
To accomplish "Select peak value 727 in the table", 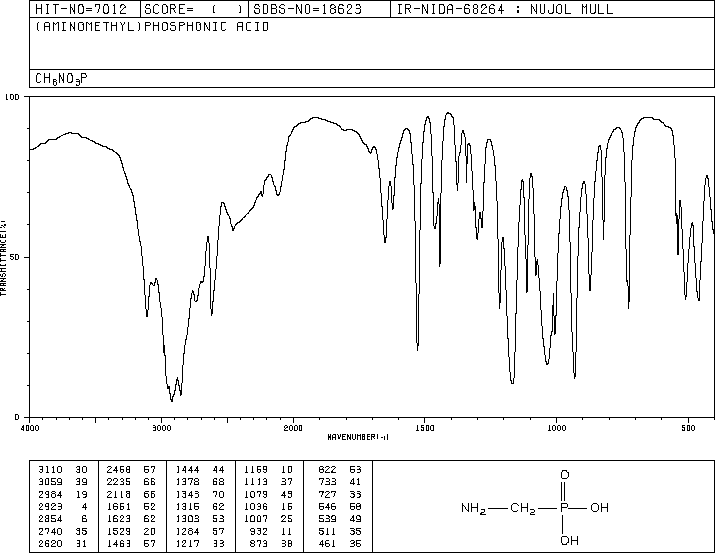I will point(327,494).
